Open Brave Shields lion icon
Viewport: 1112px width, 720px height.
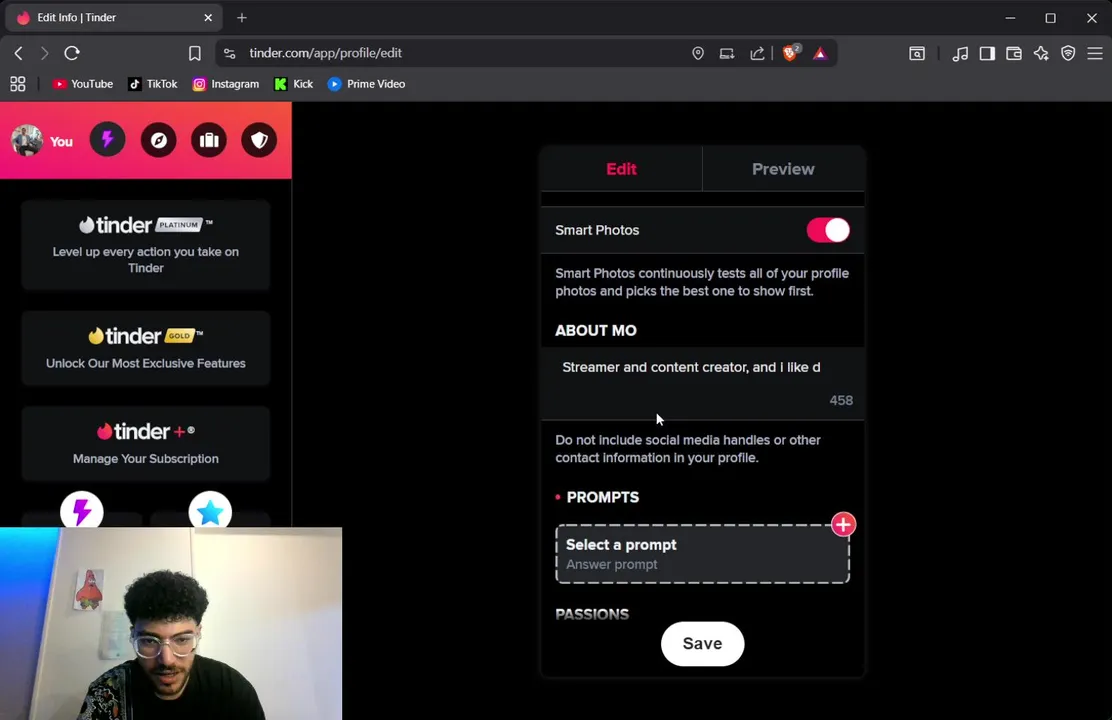pyautogui.click(x=790, y=52)
